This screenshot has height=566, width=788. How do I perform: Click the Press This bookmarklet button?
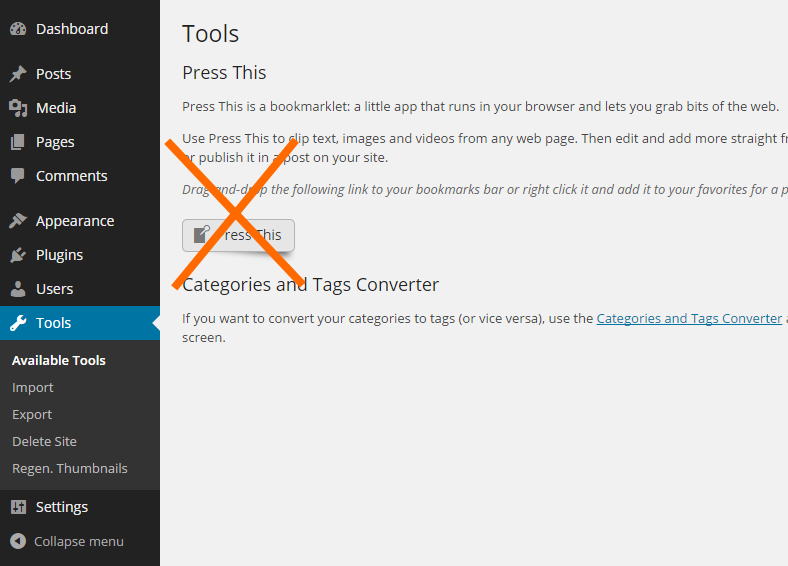[x=238, y=235]
